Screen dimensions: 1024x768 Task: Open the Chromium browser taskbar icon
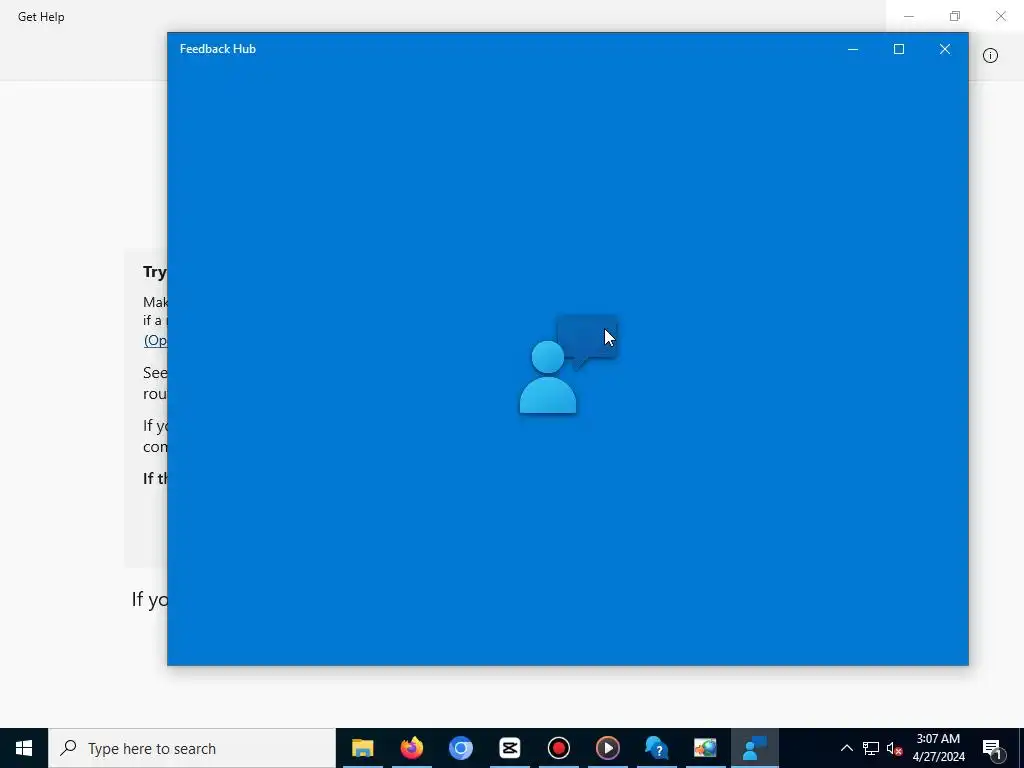point(460,748)
